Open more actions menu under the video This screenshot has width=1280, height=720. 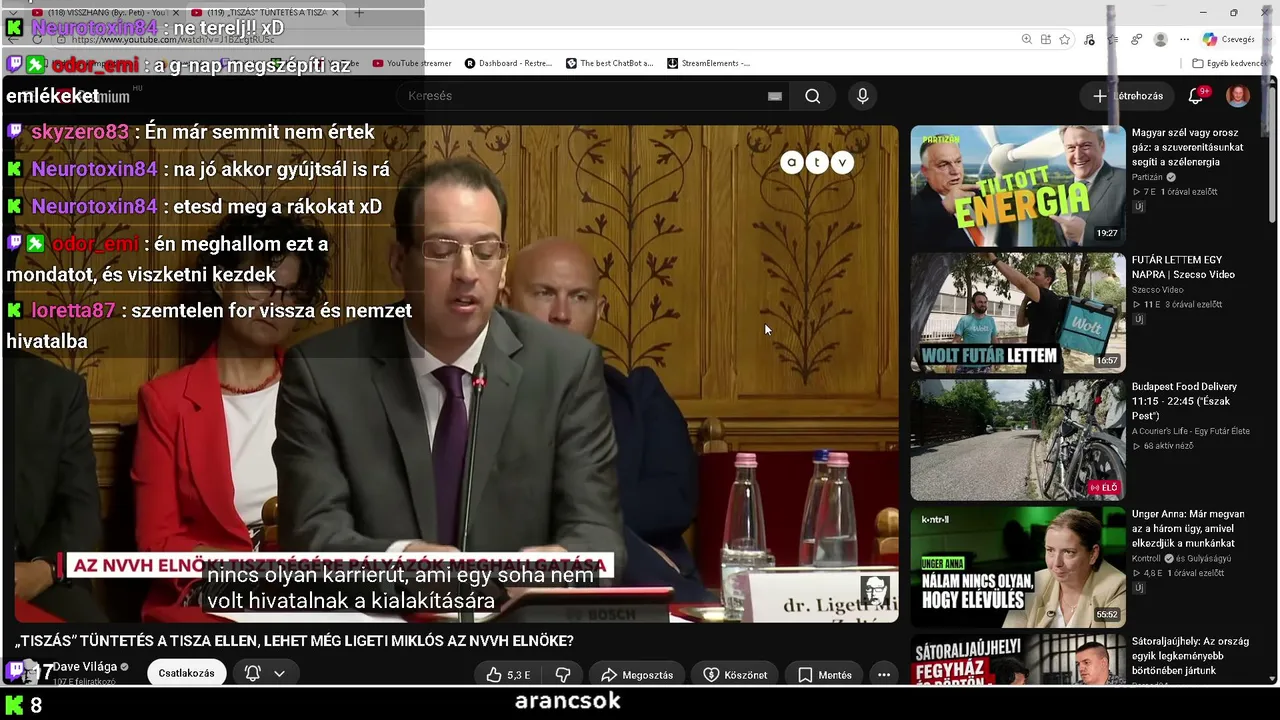pyautogui.click(x=883, y=675)
